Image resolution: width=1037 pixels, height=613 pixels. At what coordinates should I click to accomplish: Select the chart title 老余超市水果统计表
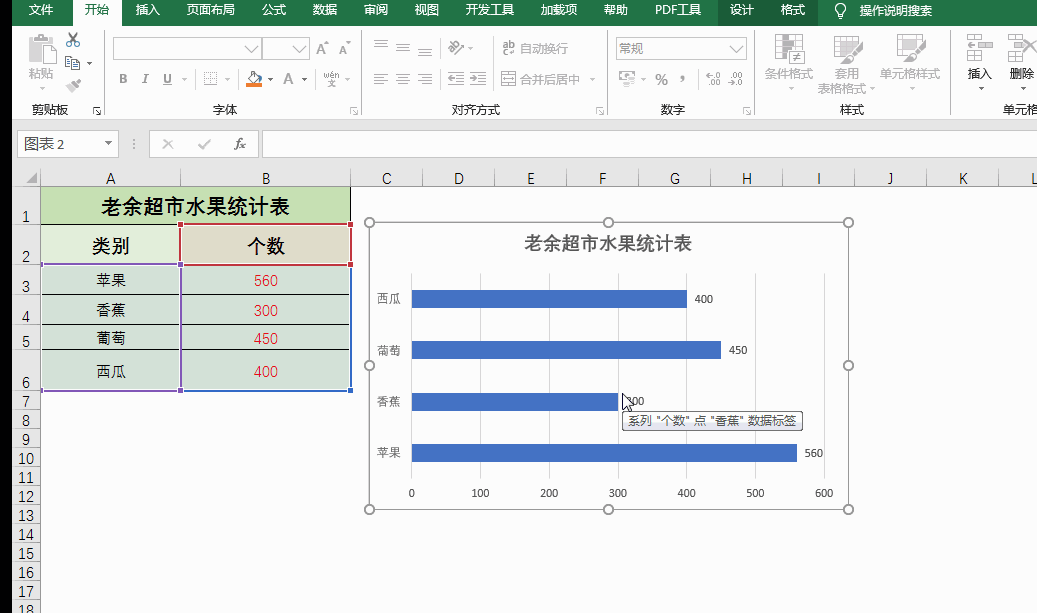point(608,243)
